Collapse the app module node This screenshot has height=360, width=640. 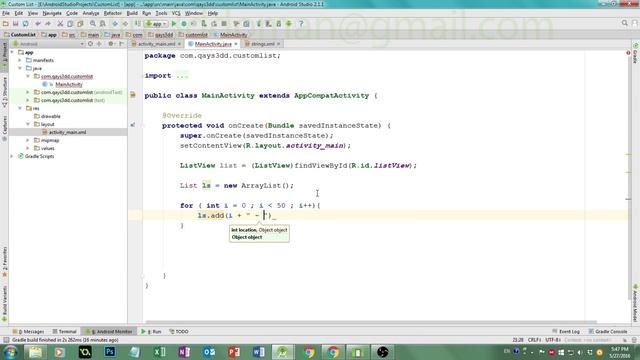(12, 52)
